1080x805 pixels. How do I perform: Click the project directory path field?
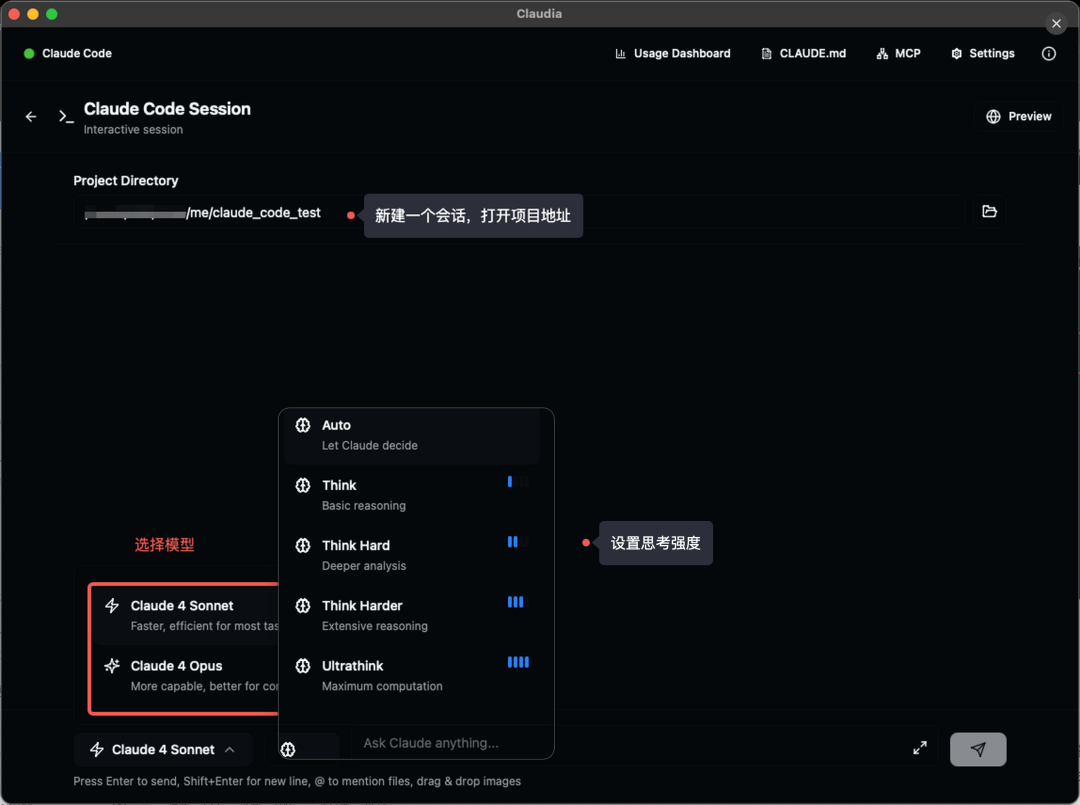tap(518, 212)
